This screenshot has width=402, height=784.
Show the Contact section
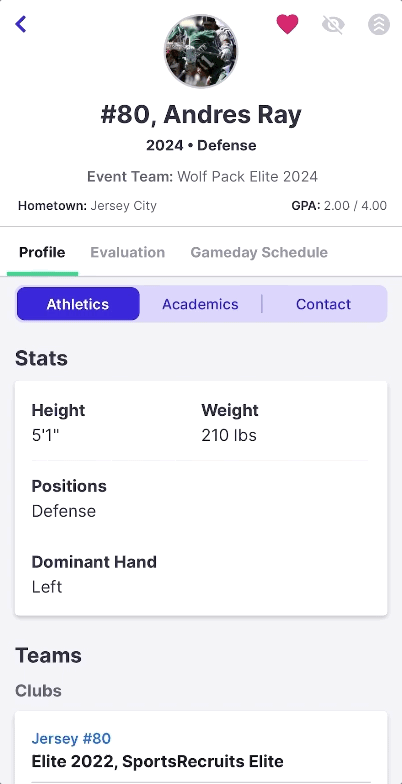click(x=324, y=304)
